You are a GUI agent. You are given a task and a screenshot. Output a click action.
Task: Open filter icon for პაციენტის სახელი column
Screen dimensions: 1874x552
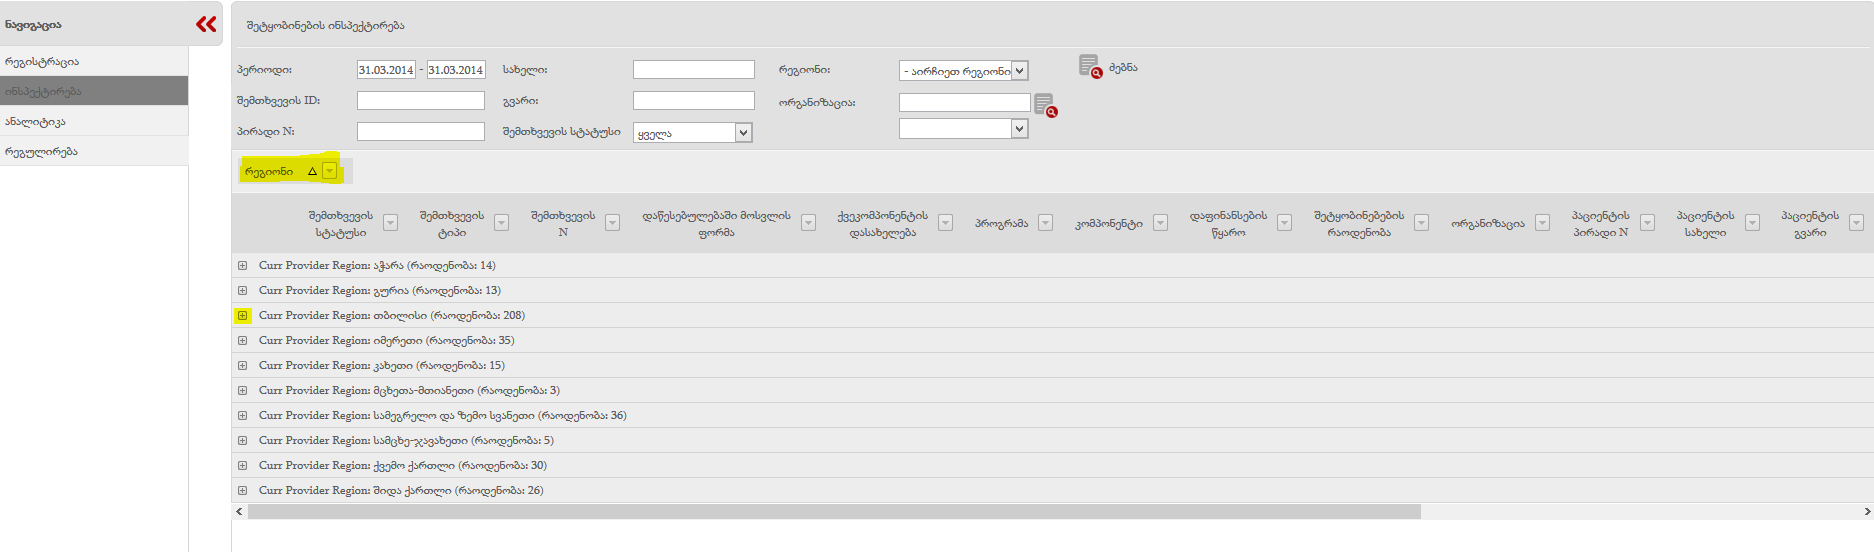click(x=1752, y=223)
